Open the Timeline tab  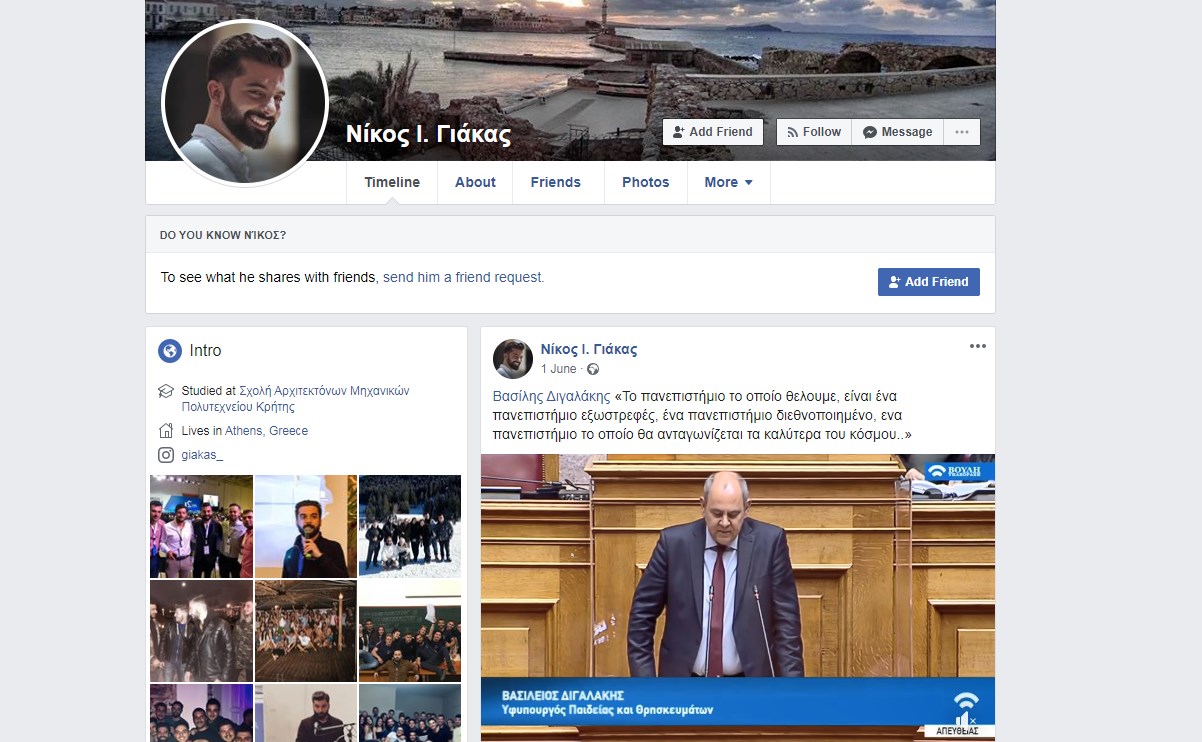(x=392, y=182)
